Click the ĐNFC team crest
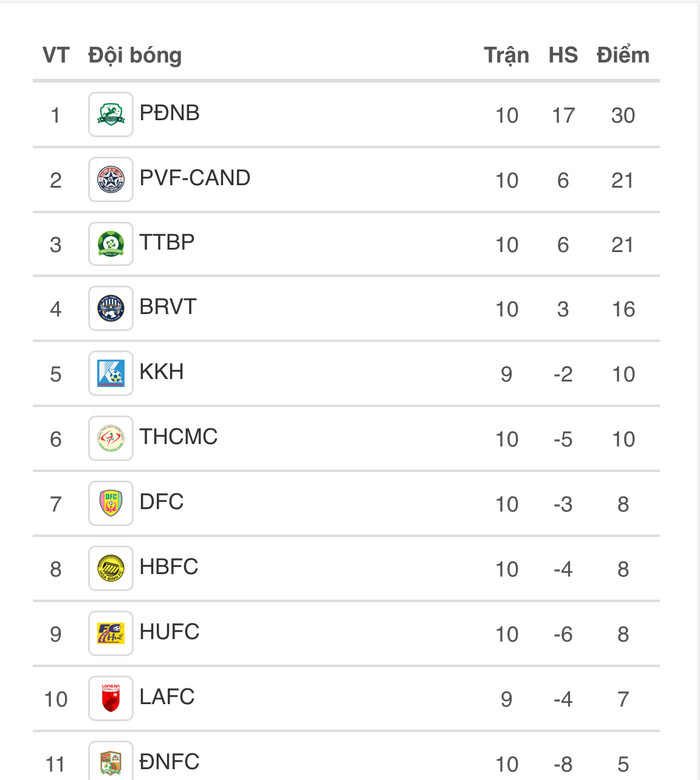 (x=110, y=763)
